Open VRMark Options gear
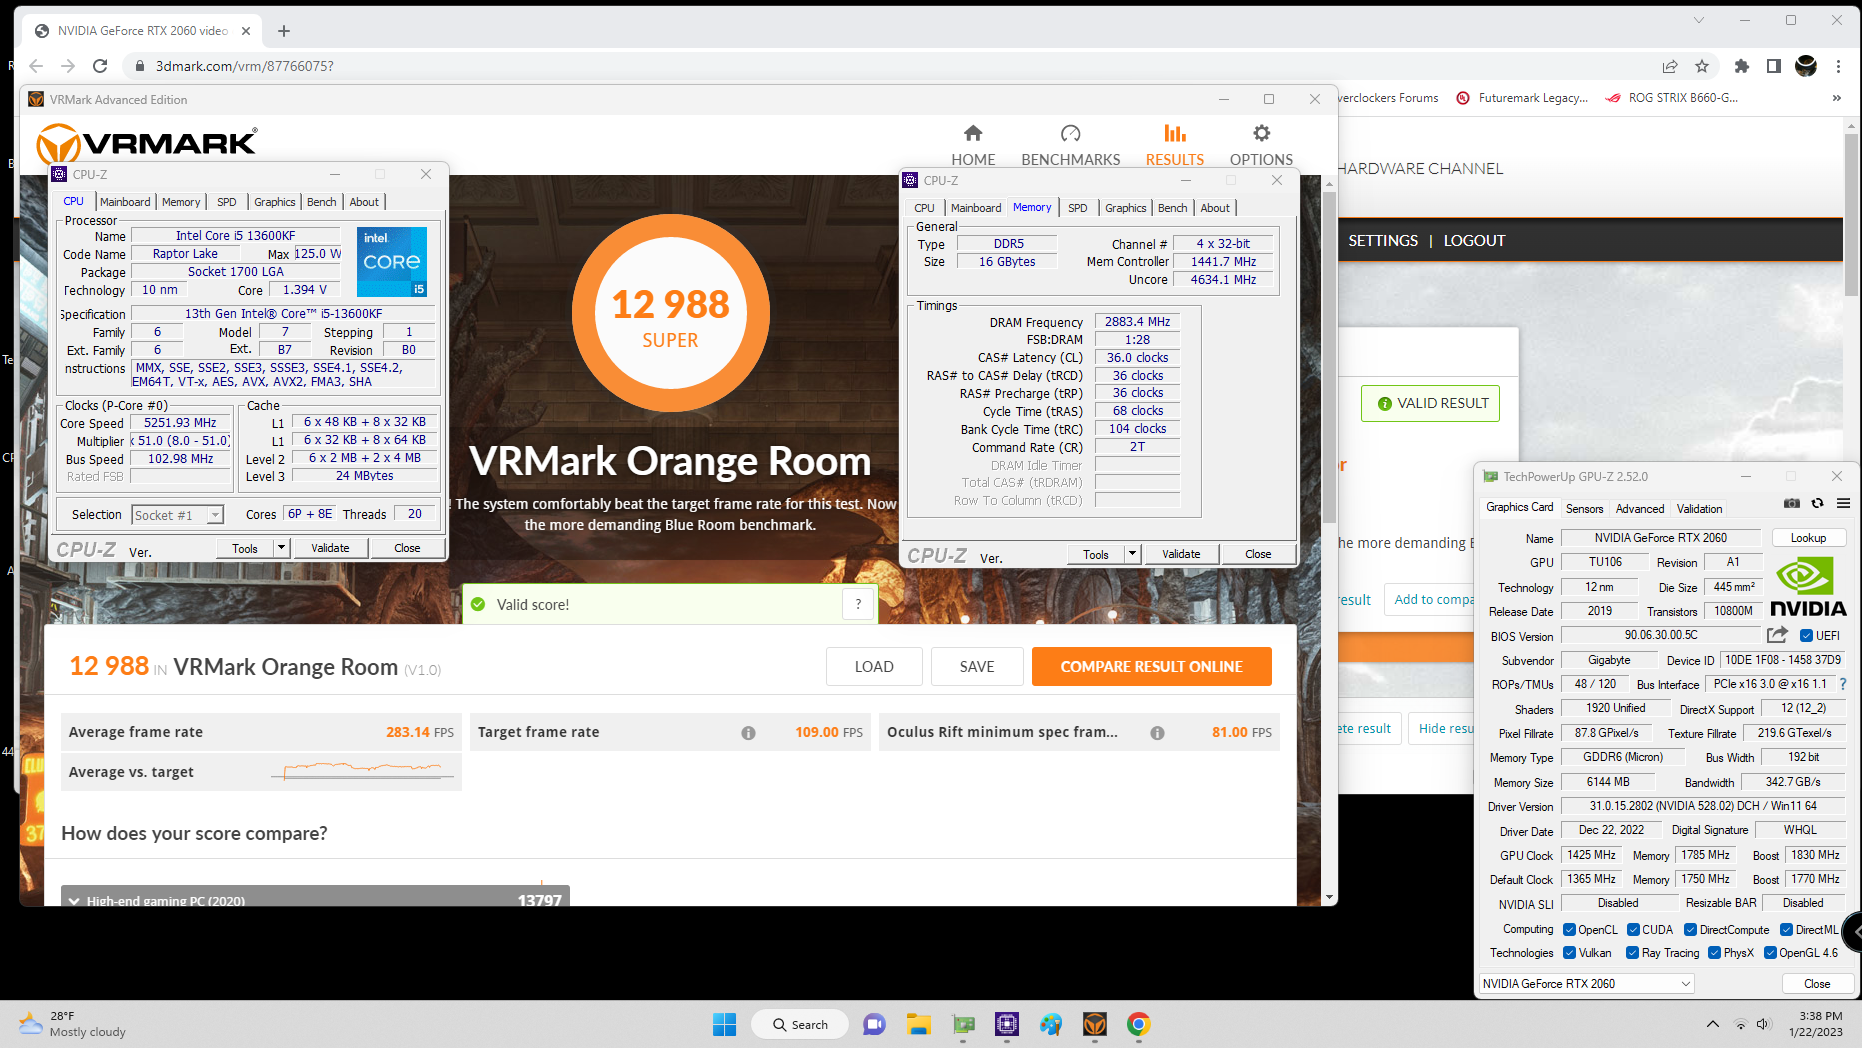 [x=1261, y=145]
